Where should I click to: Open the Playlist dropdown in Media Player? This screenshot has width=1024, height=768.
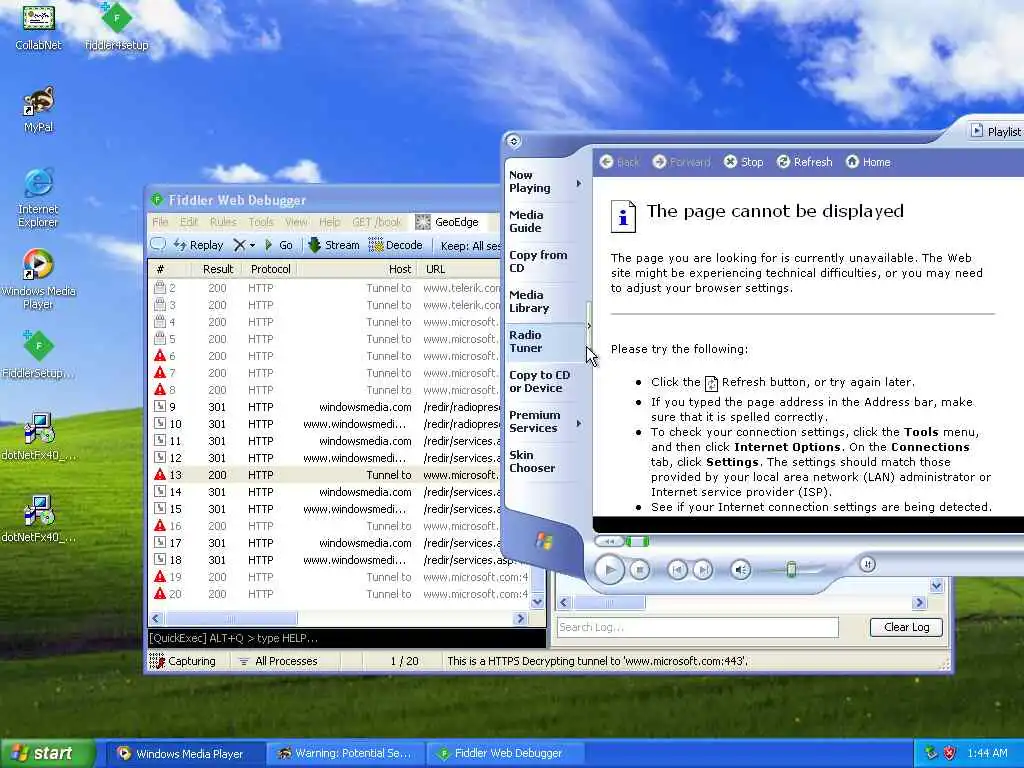point(996,131)
